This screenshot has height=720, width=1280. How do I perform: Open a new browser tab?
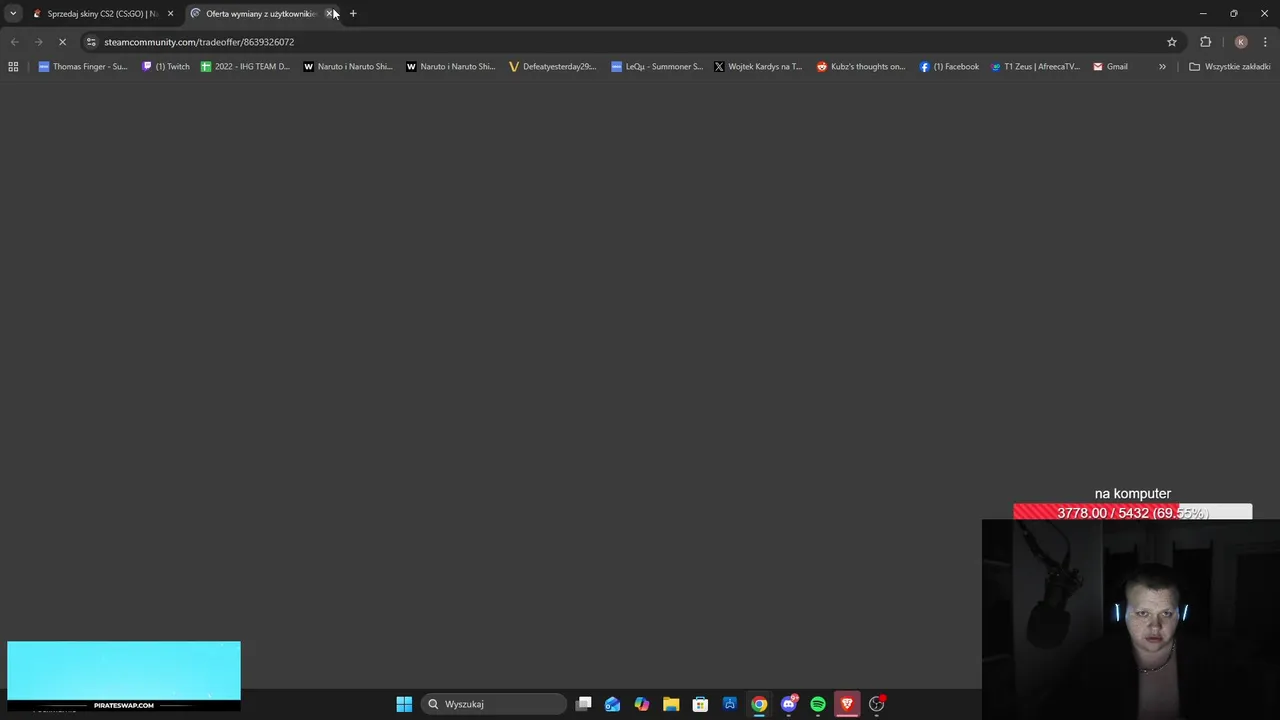(353, 14)
